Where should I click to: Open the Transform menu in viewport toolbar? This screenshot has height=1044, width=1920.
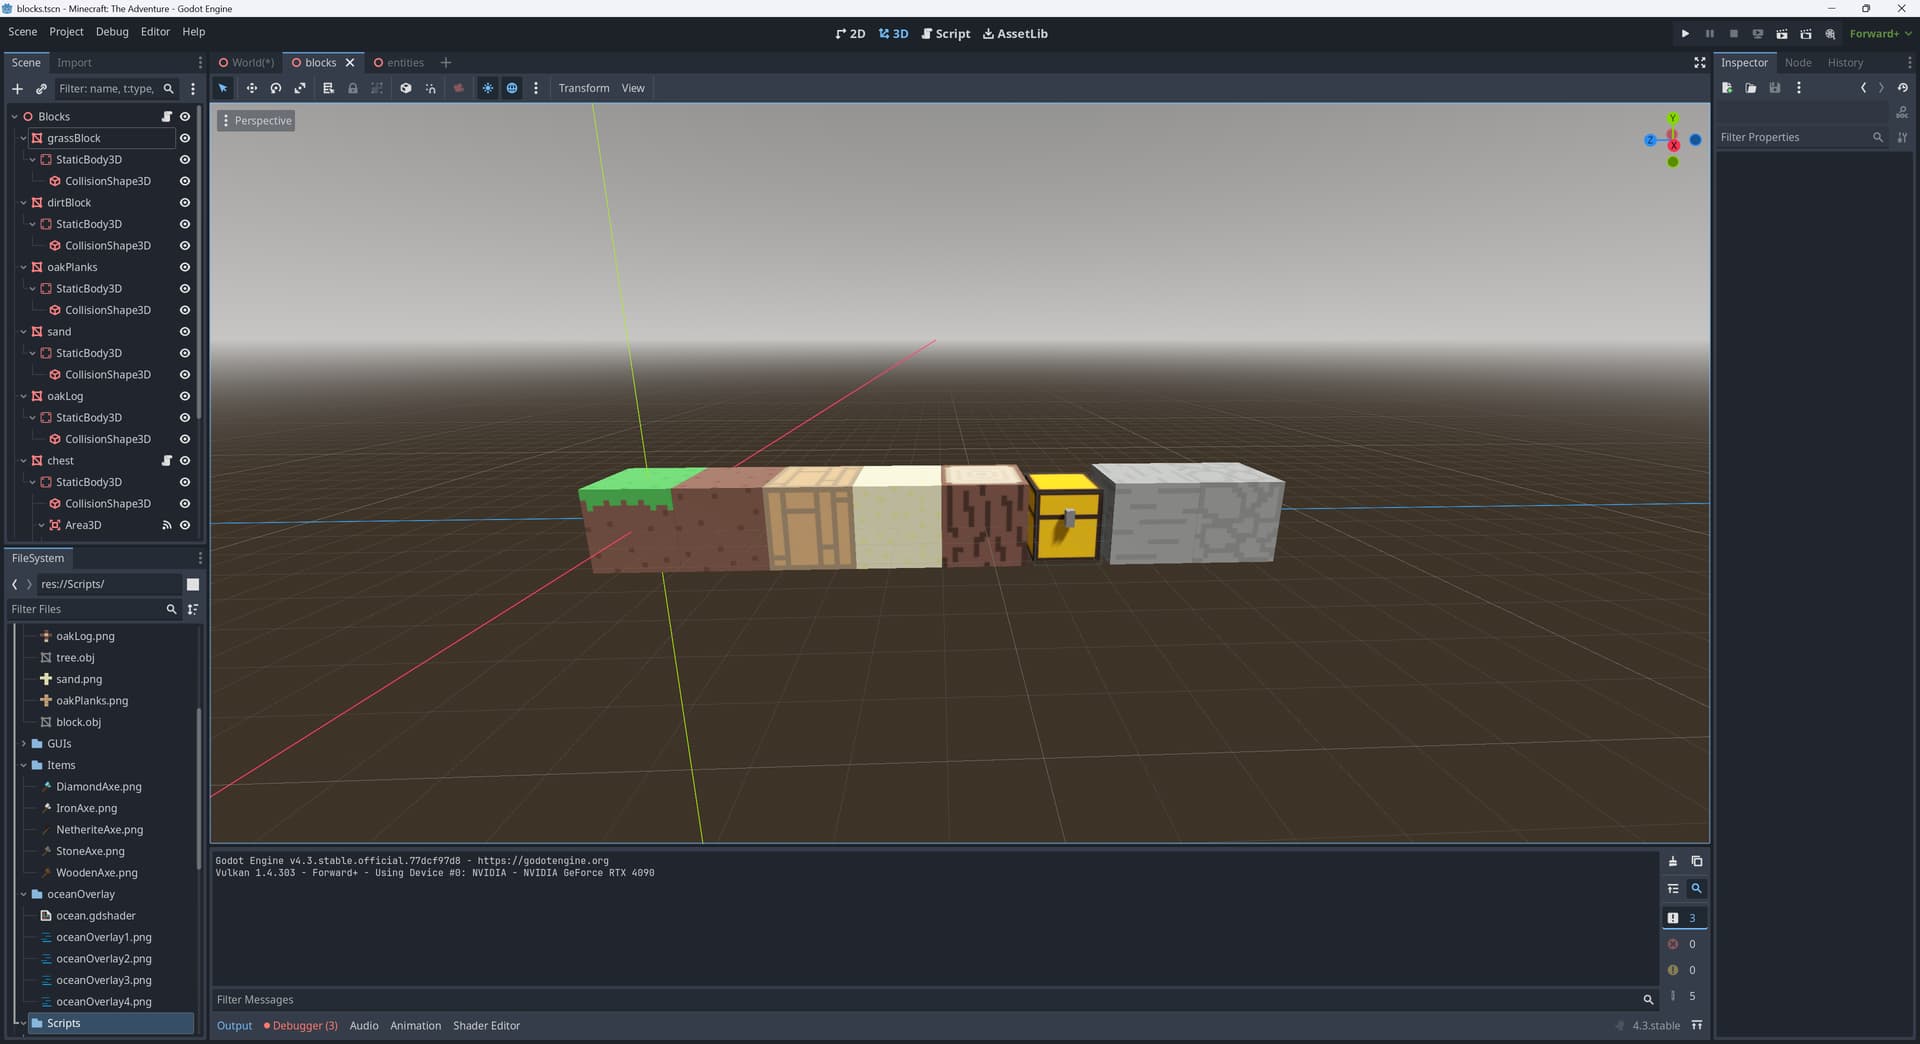click(x=584, y=88)
